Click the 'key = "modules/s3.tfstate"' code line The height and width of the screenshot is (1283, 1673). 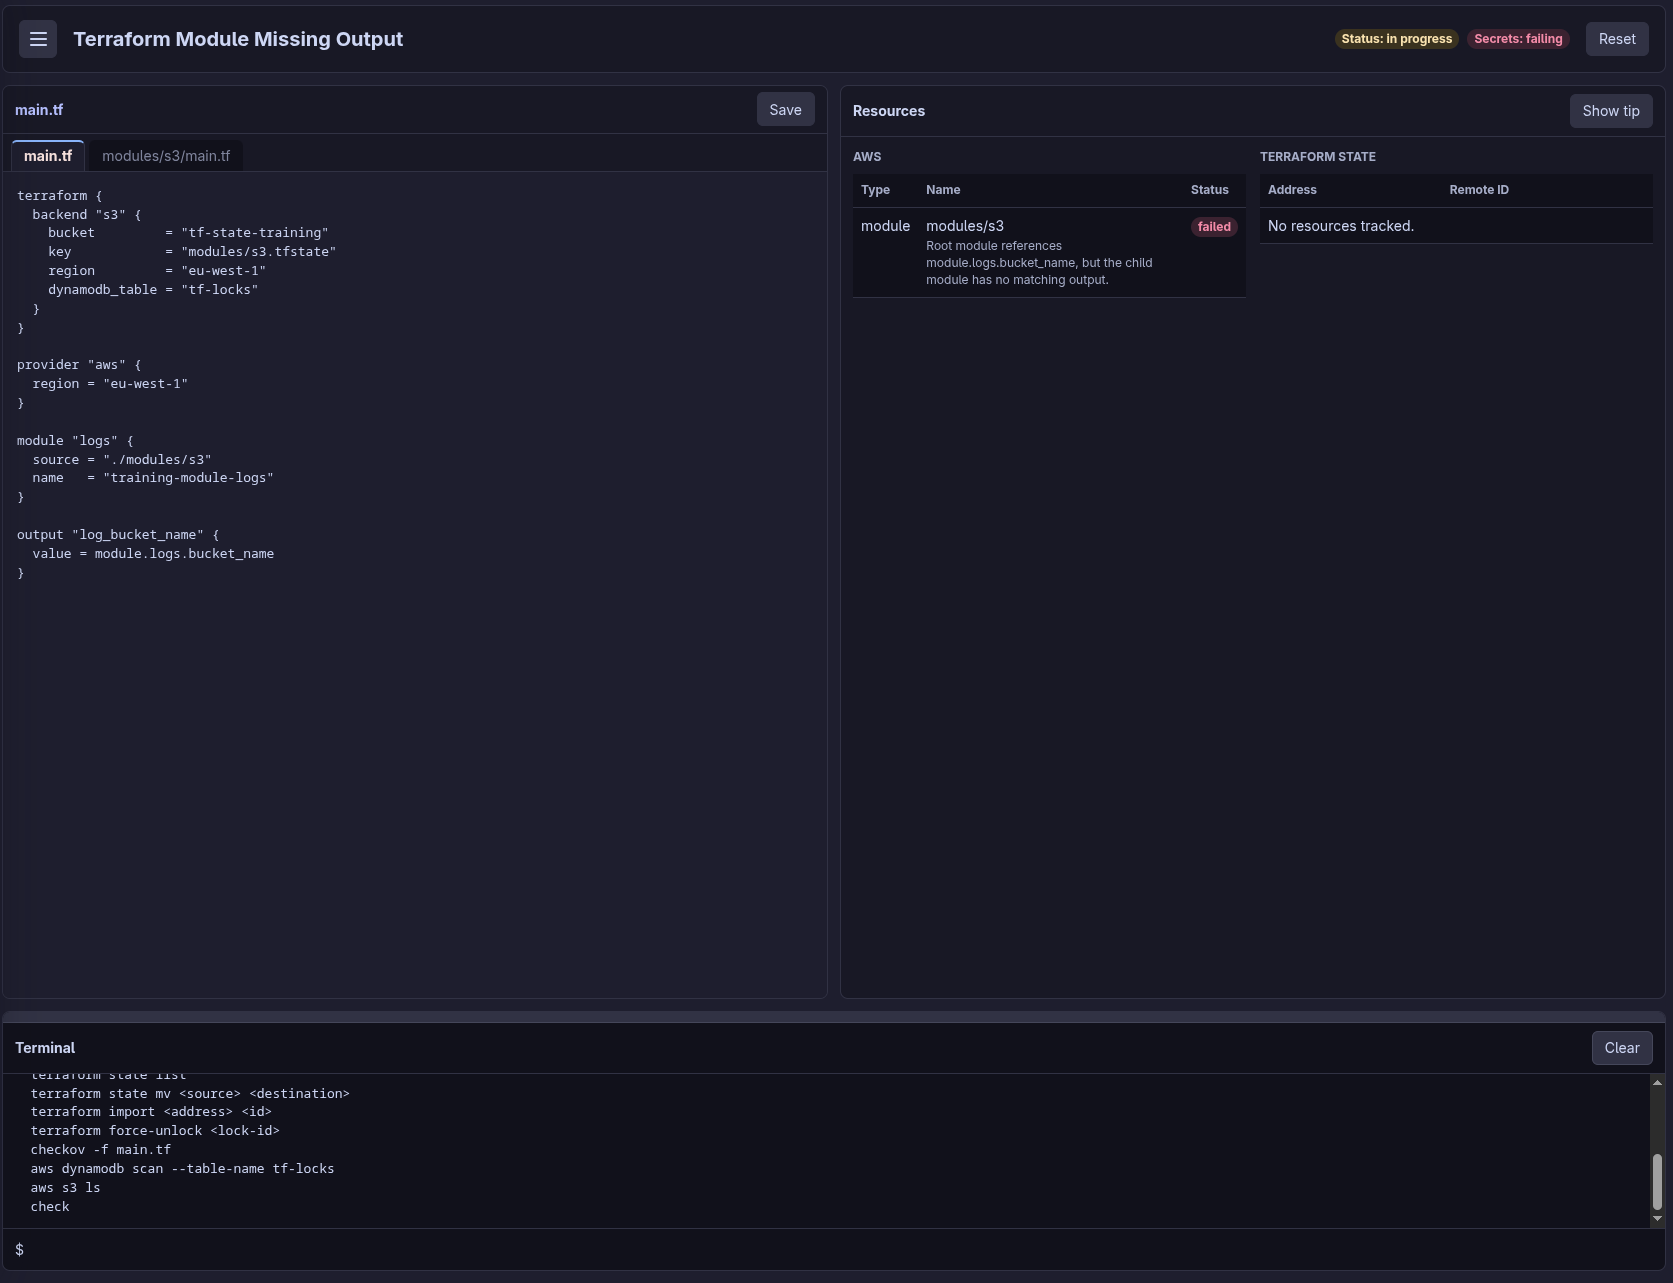point(192,252)
